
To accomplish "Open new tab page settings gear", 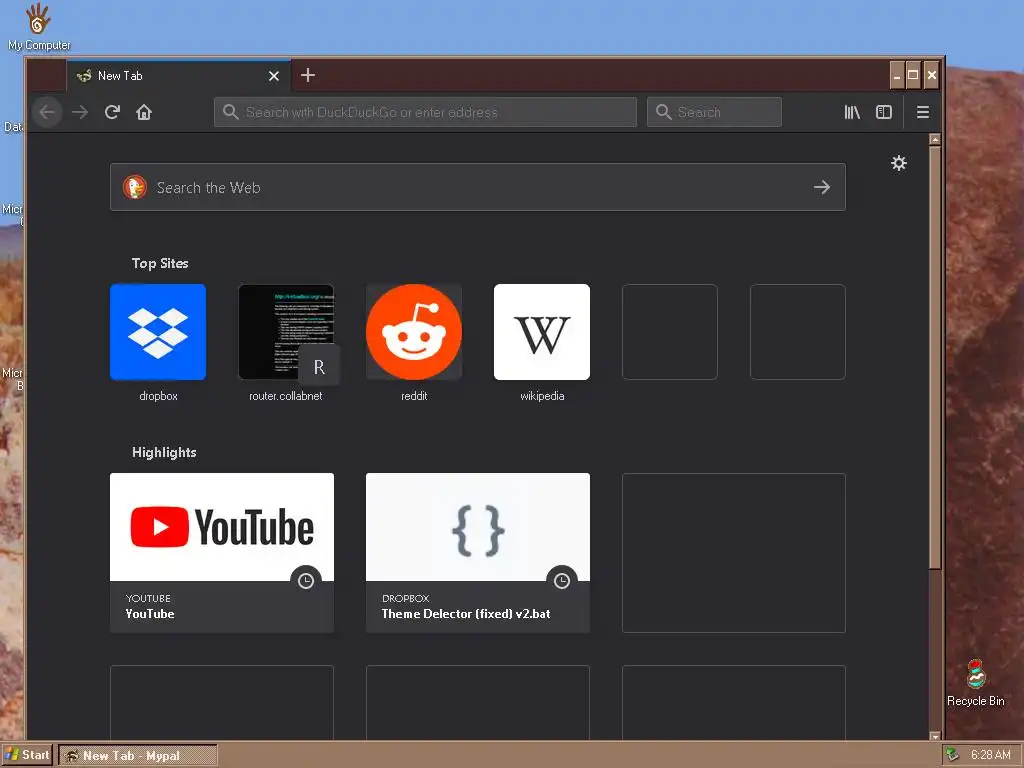I will click(x=899, y=163).
